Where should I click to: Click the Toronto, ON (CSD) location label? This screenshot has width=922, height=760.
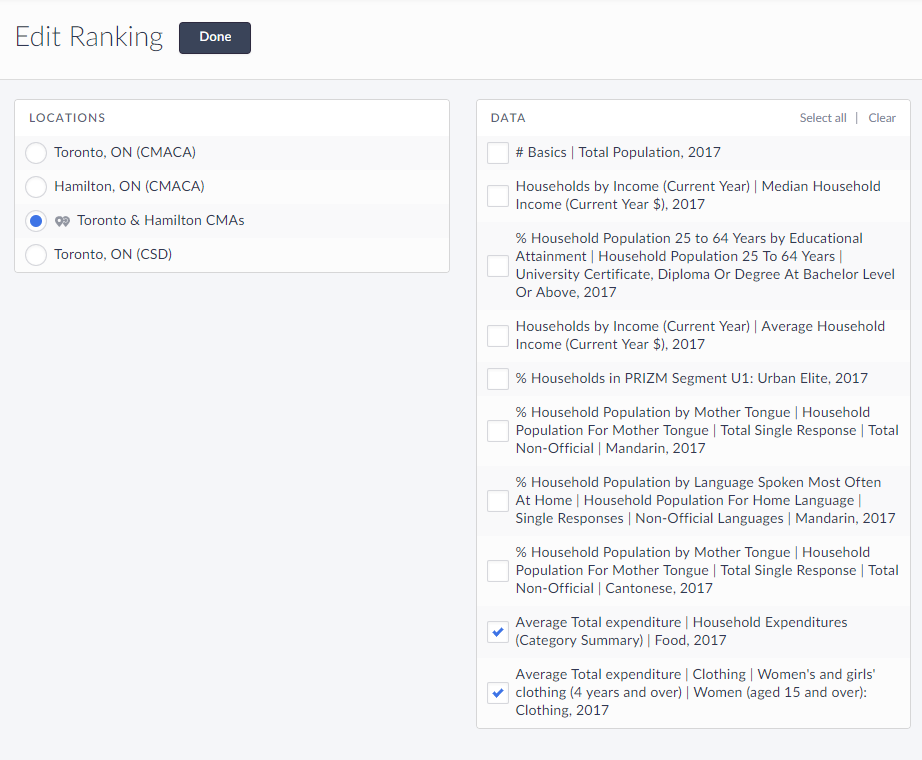[113, 255]
